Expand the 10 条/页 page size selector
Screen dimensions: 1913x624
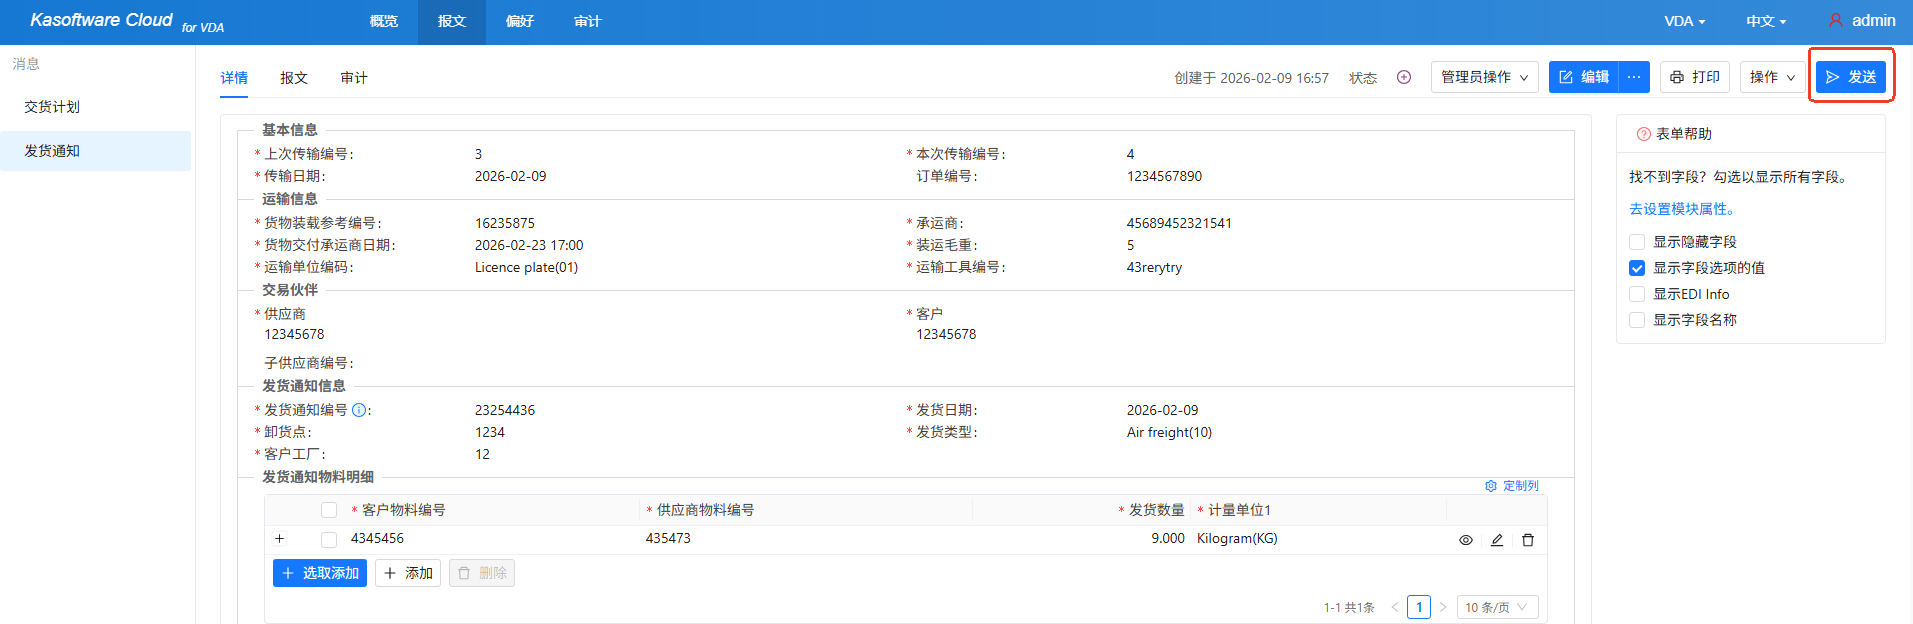point(1496,607)
